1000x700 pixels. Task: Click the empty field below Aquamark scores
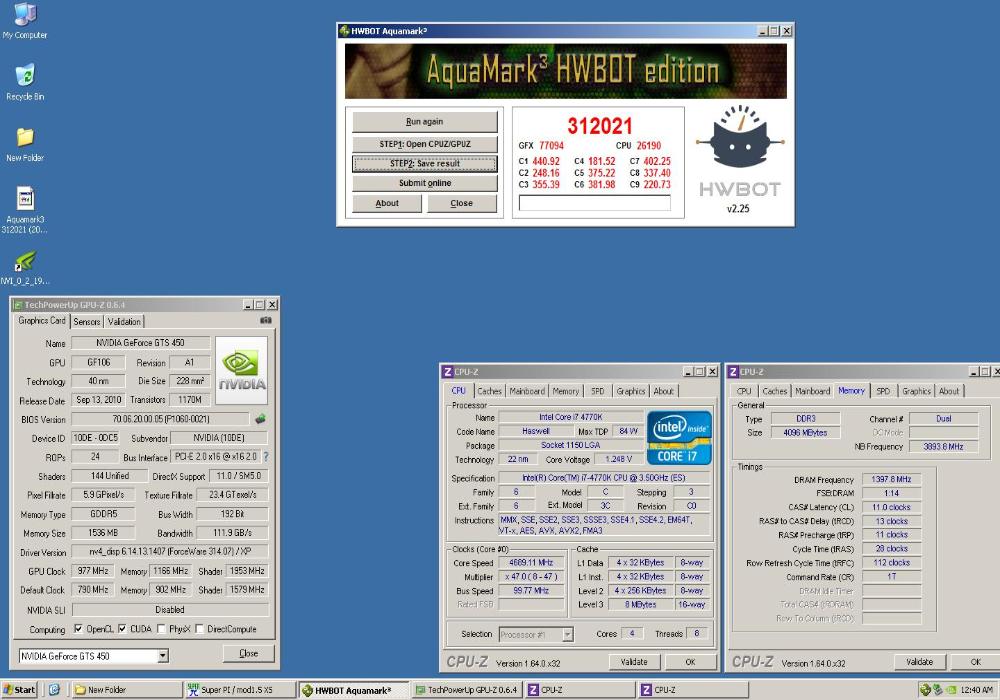click(x=594, y=203)
